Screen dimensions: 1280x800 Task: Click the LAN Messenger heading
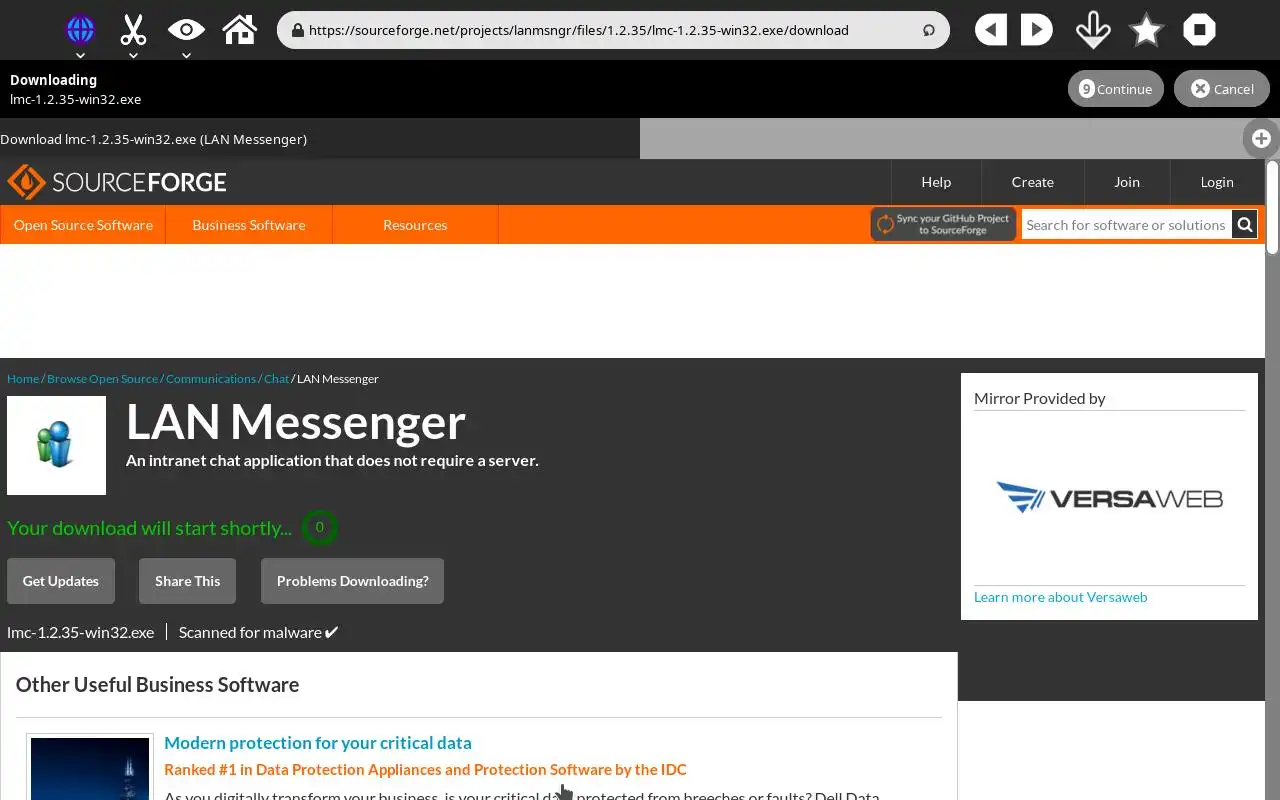point(296,422)
